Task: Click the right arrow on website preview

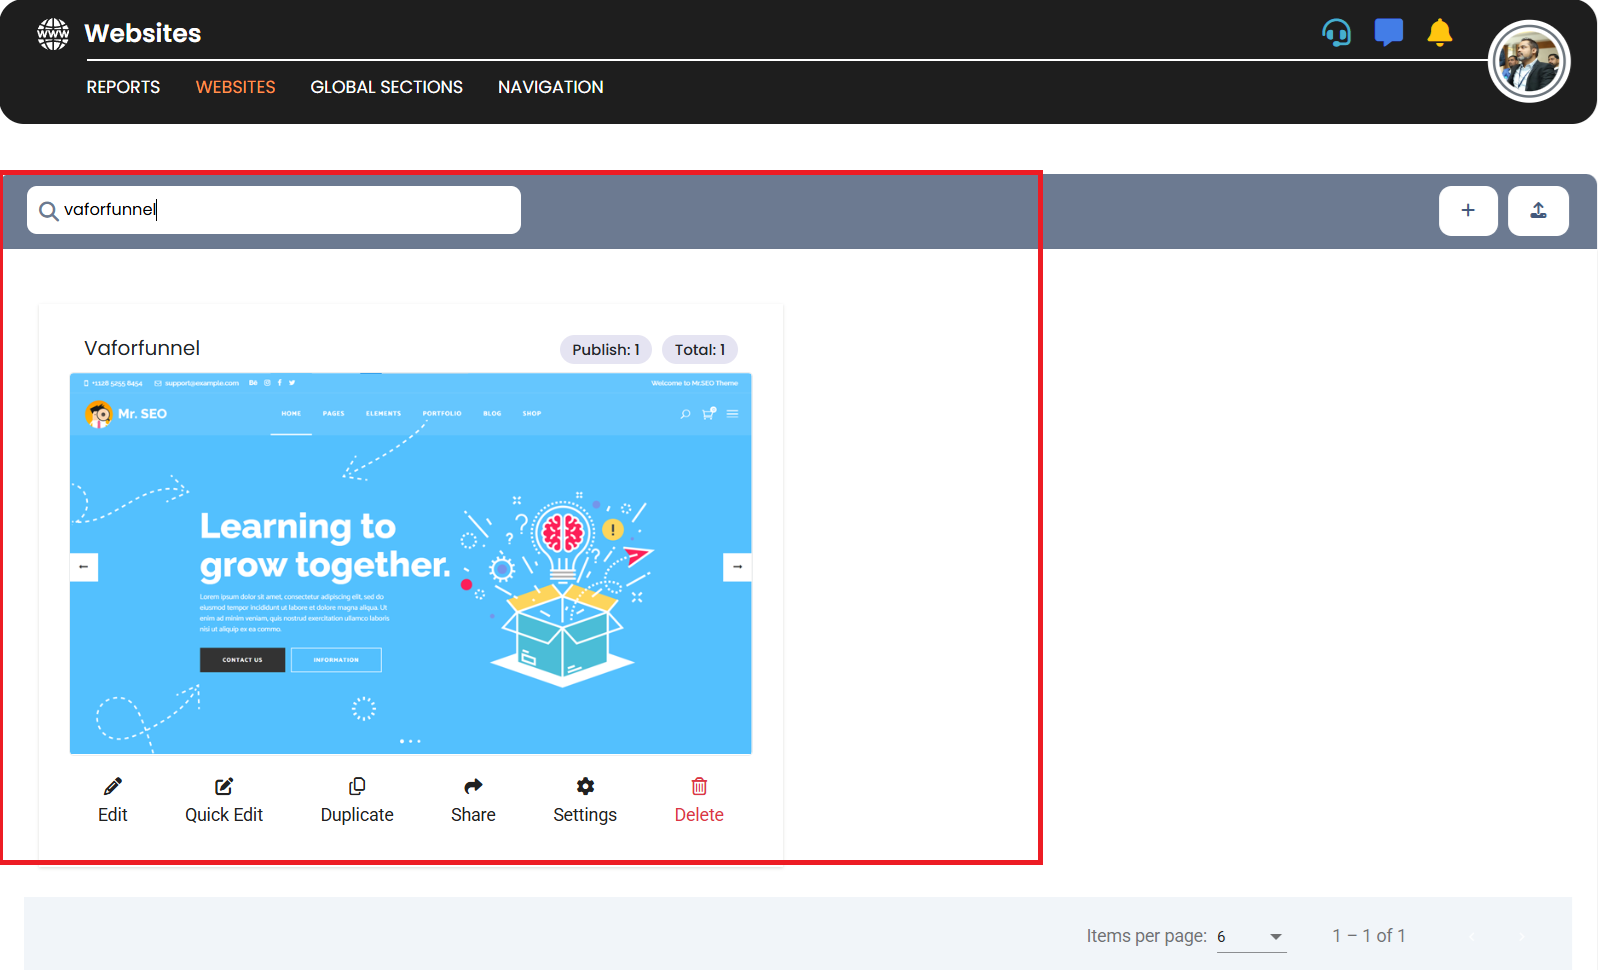Action: pyautogui.click(x=737, y=567)
